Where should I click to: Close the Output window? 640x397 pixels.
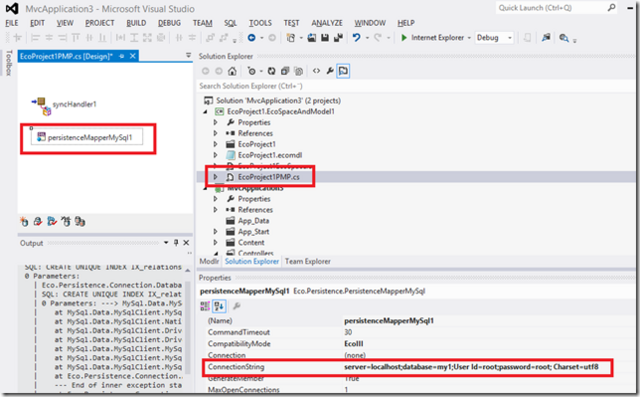[x=186, y=243]
